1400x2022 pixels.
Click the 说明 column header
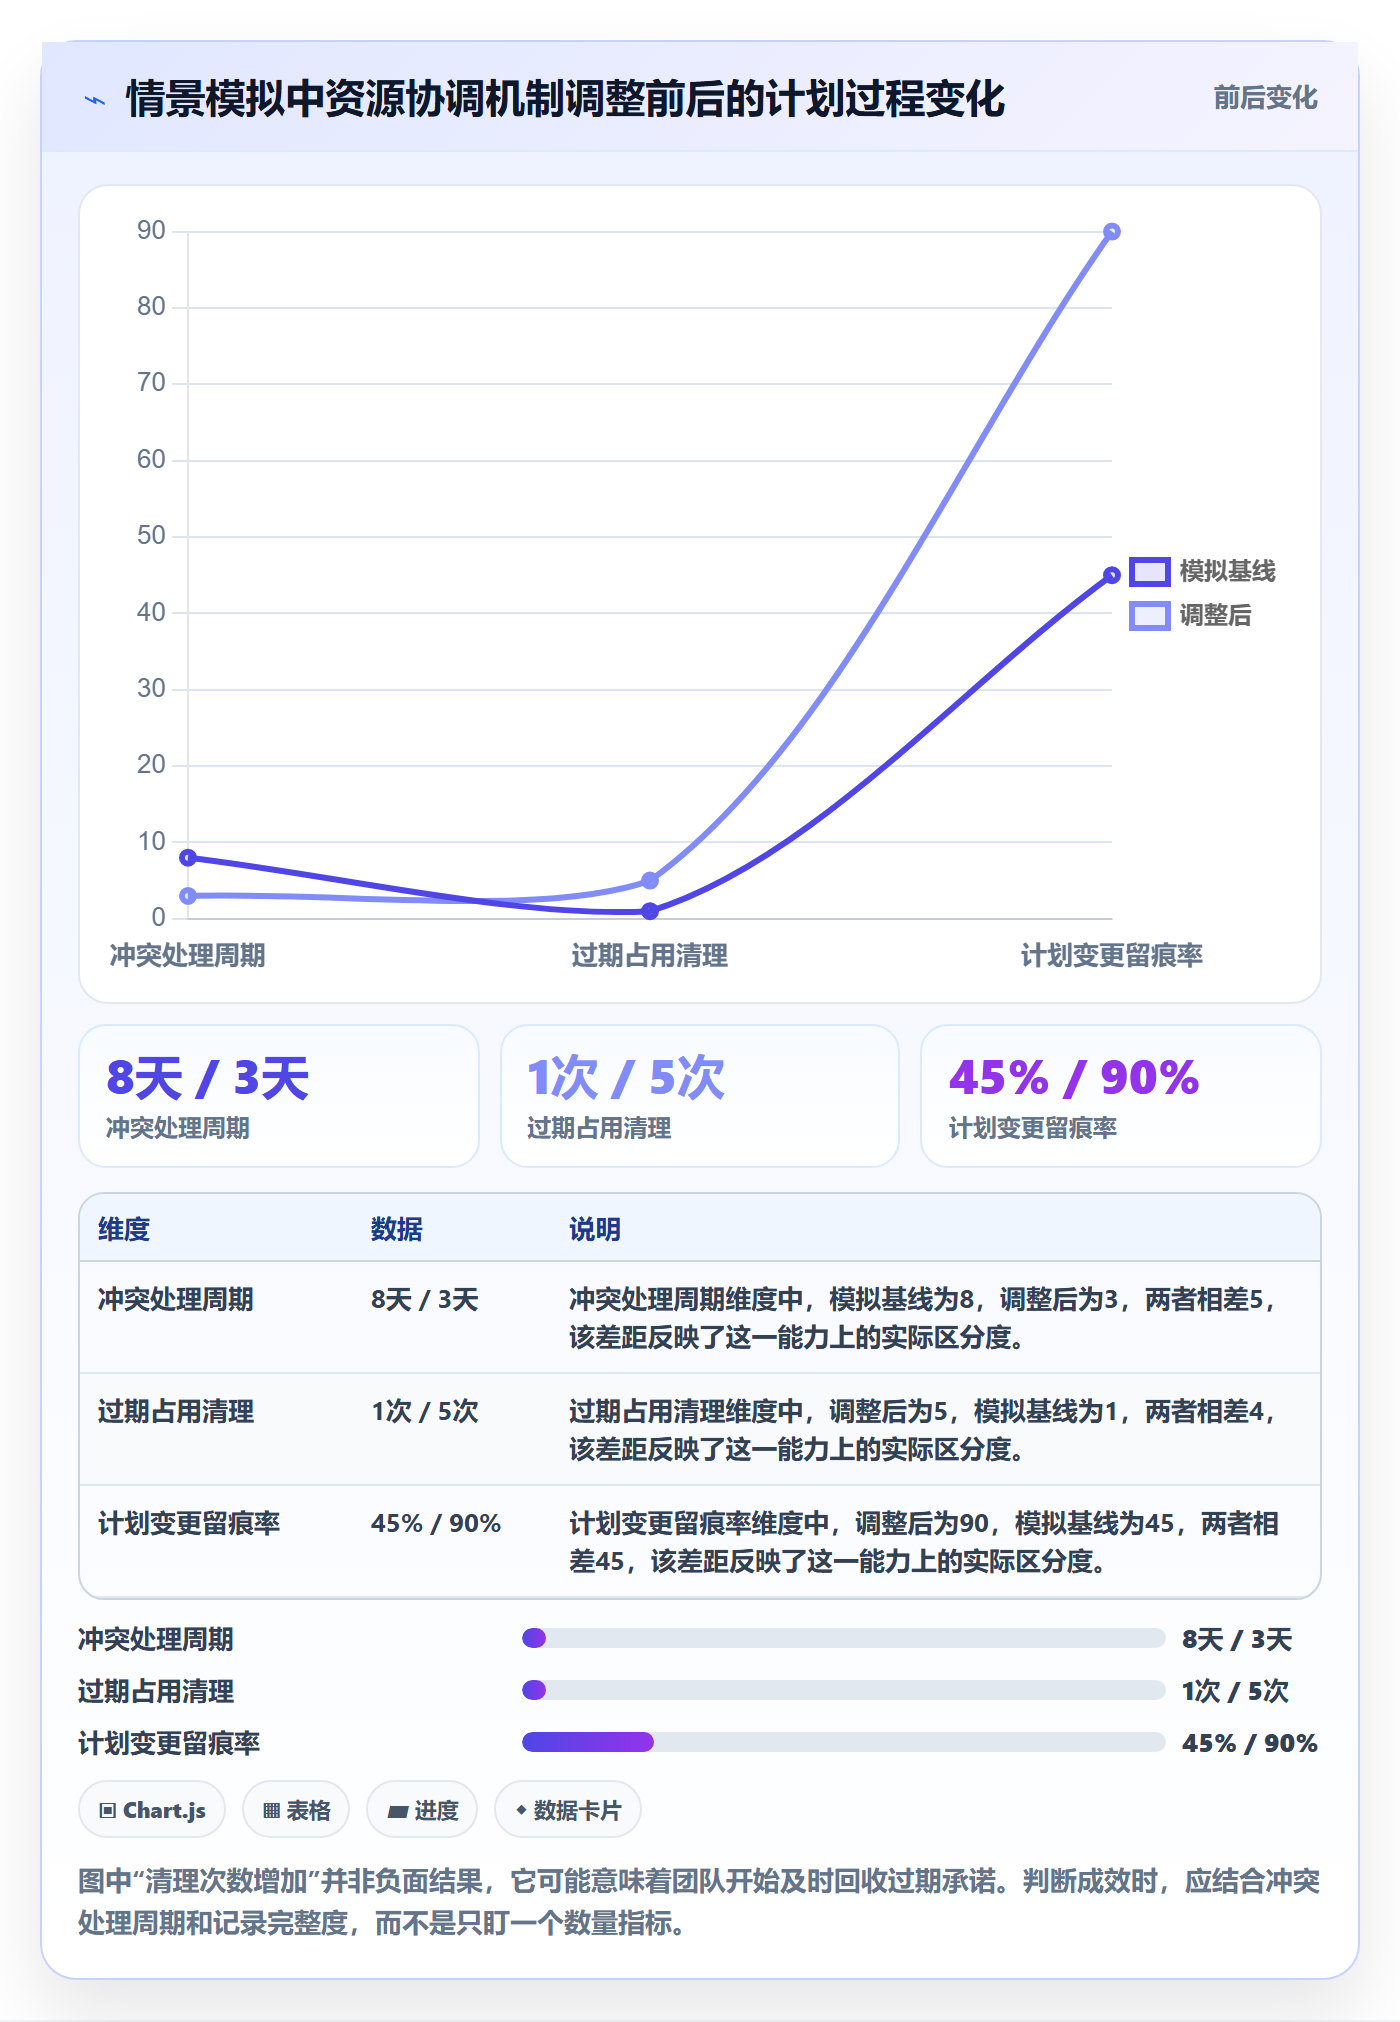click(595, 1230)
